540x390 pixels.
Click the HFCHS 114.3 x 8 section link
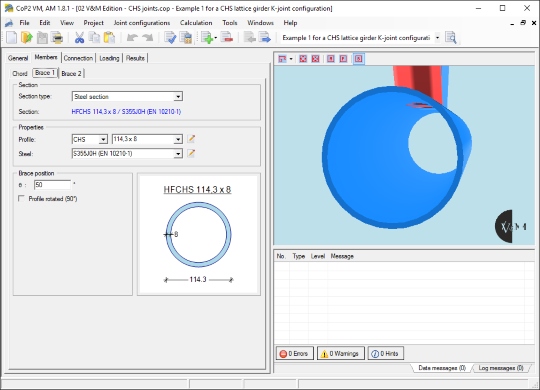126,112
